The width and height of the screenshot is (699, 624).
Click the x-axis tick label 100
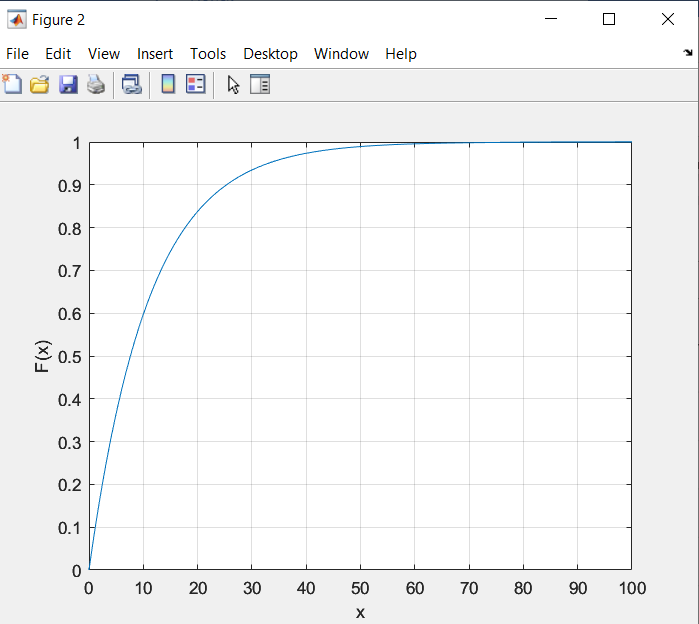click(632, 588)
